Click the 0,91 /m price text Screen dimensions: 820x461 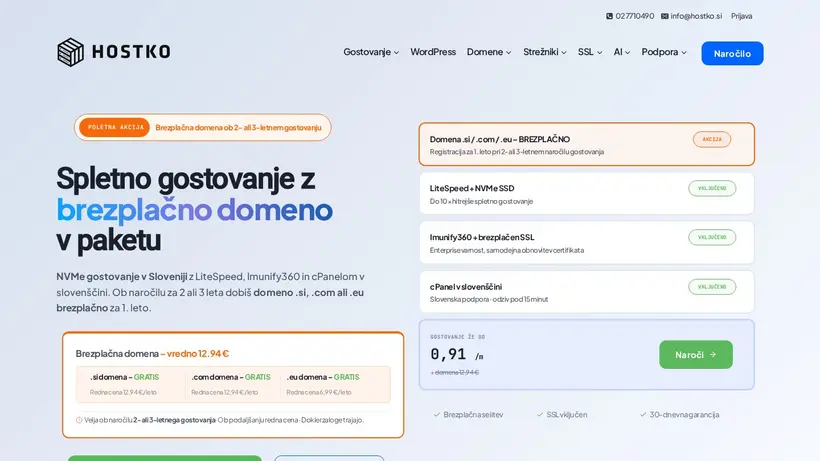pyautogui.click(x=457, y=354)
